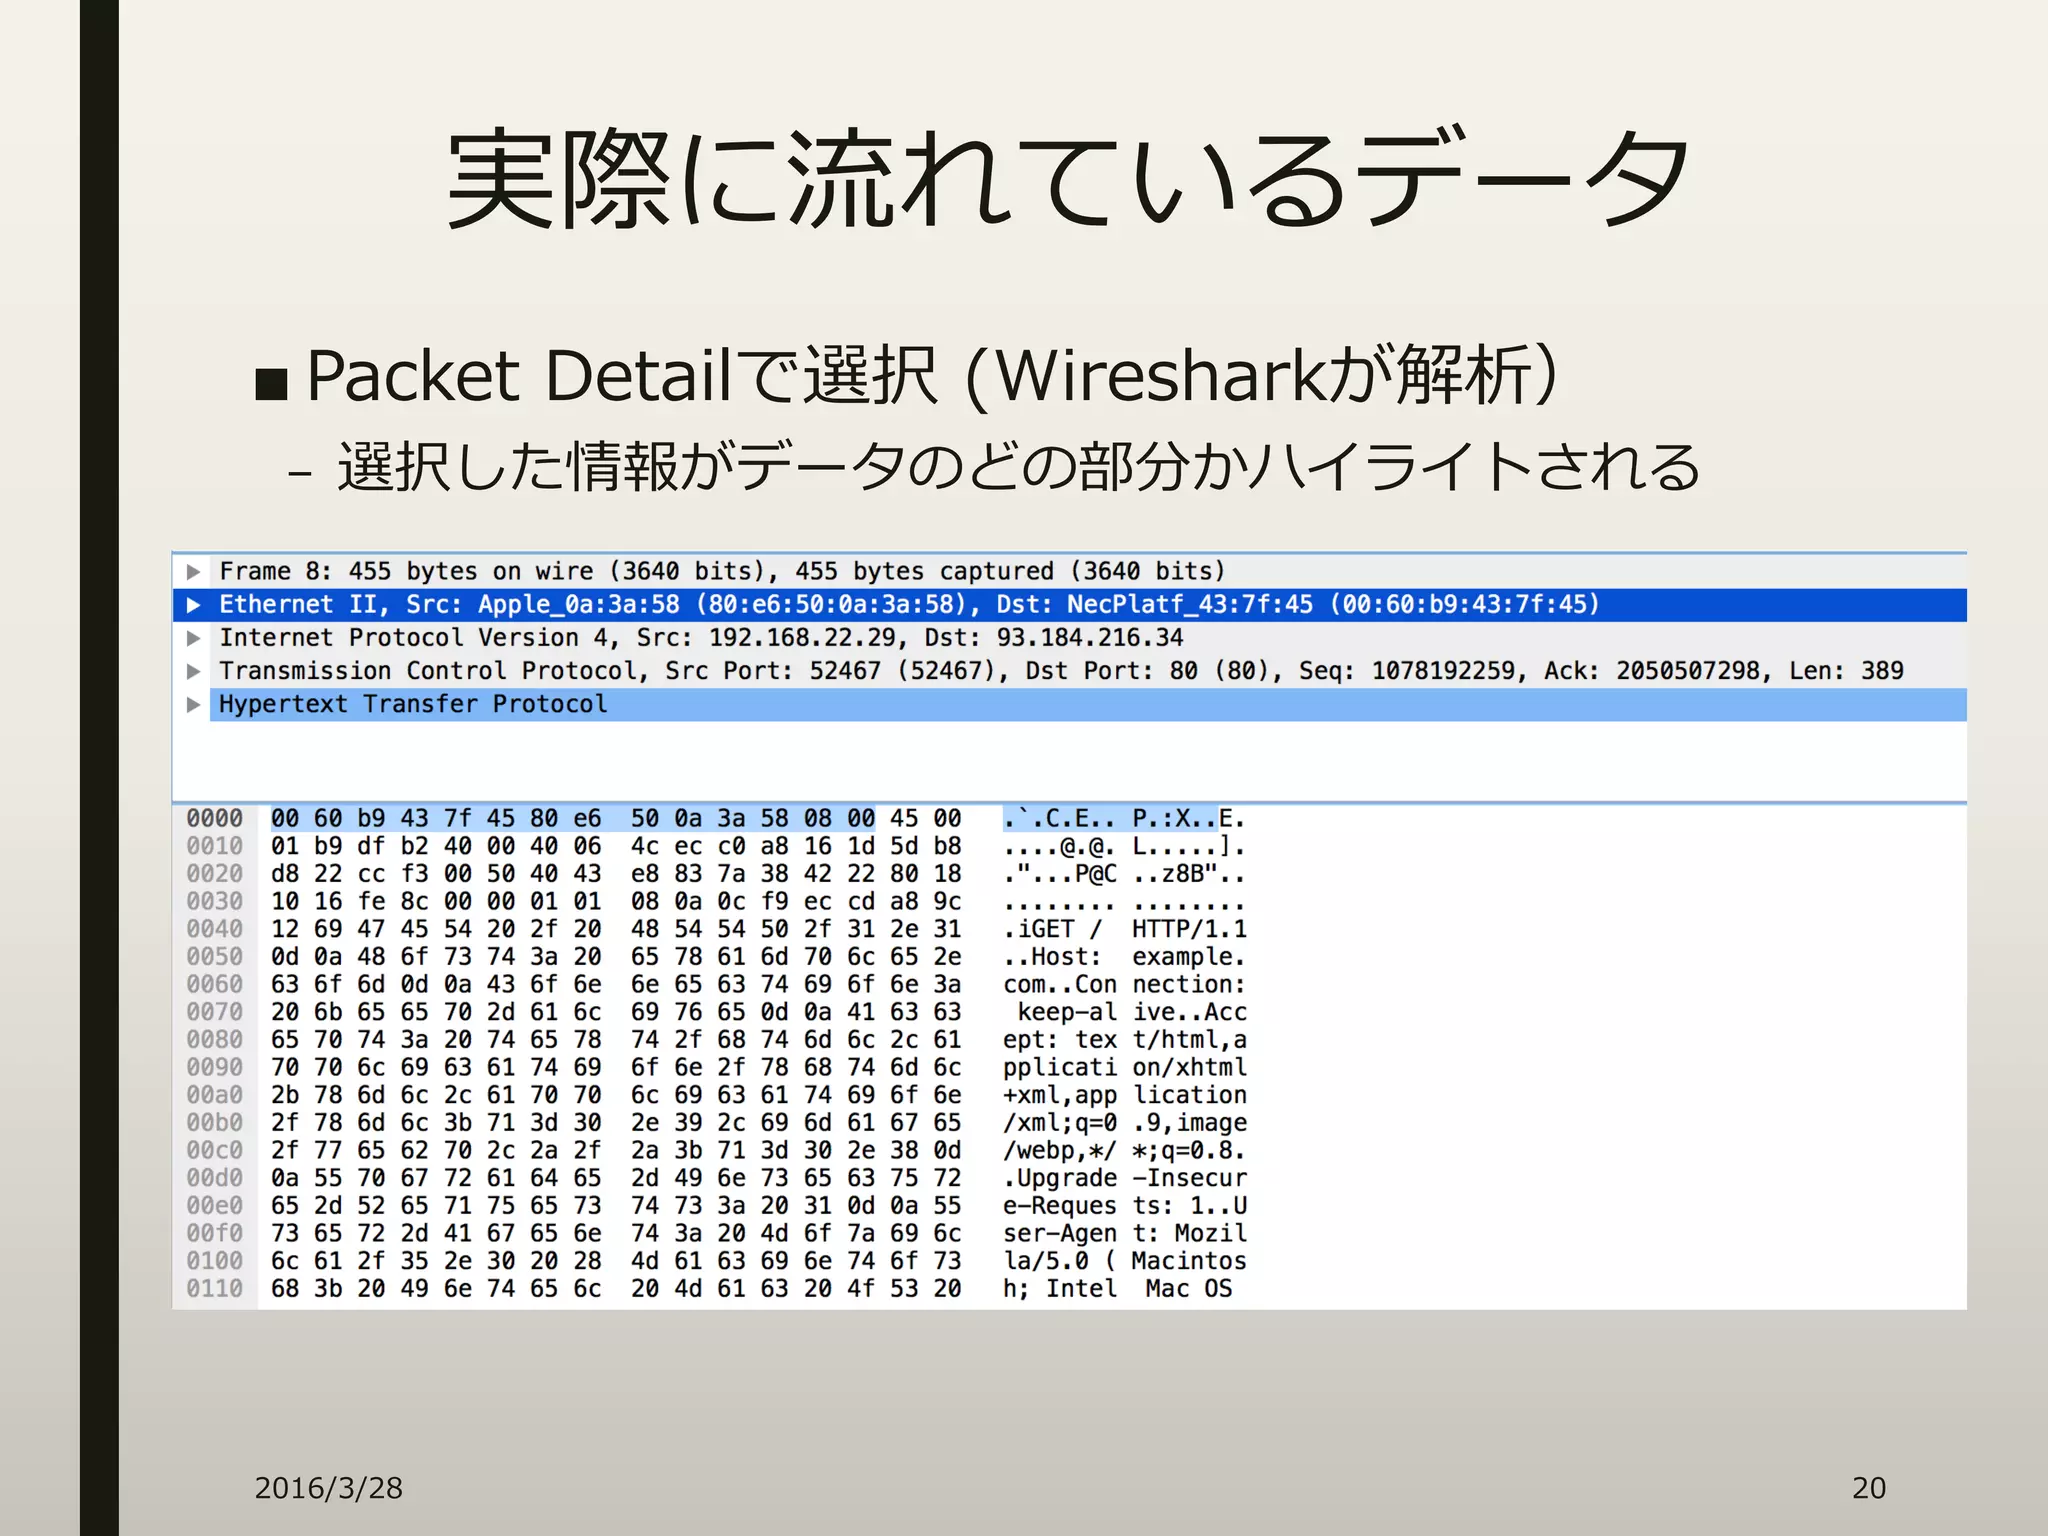Select the Ethernet II Src Apple row
This screenshot has width=2048, height=1536.
1069,605
